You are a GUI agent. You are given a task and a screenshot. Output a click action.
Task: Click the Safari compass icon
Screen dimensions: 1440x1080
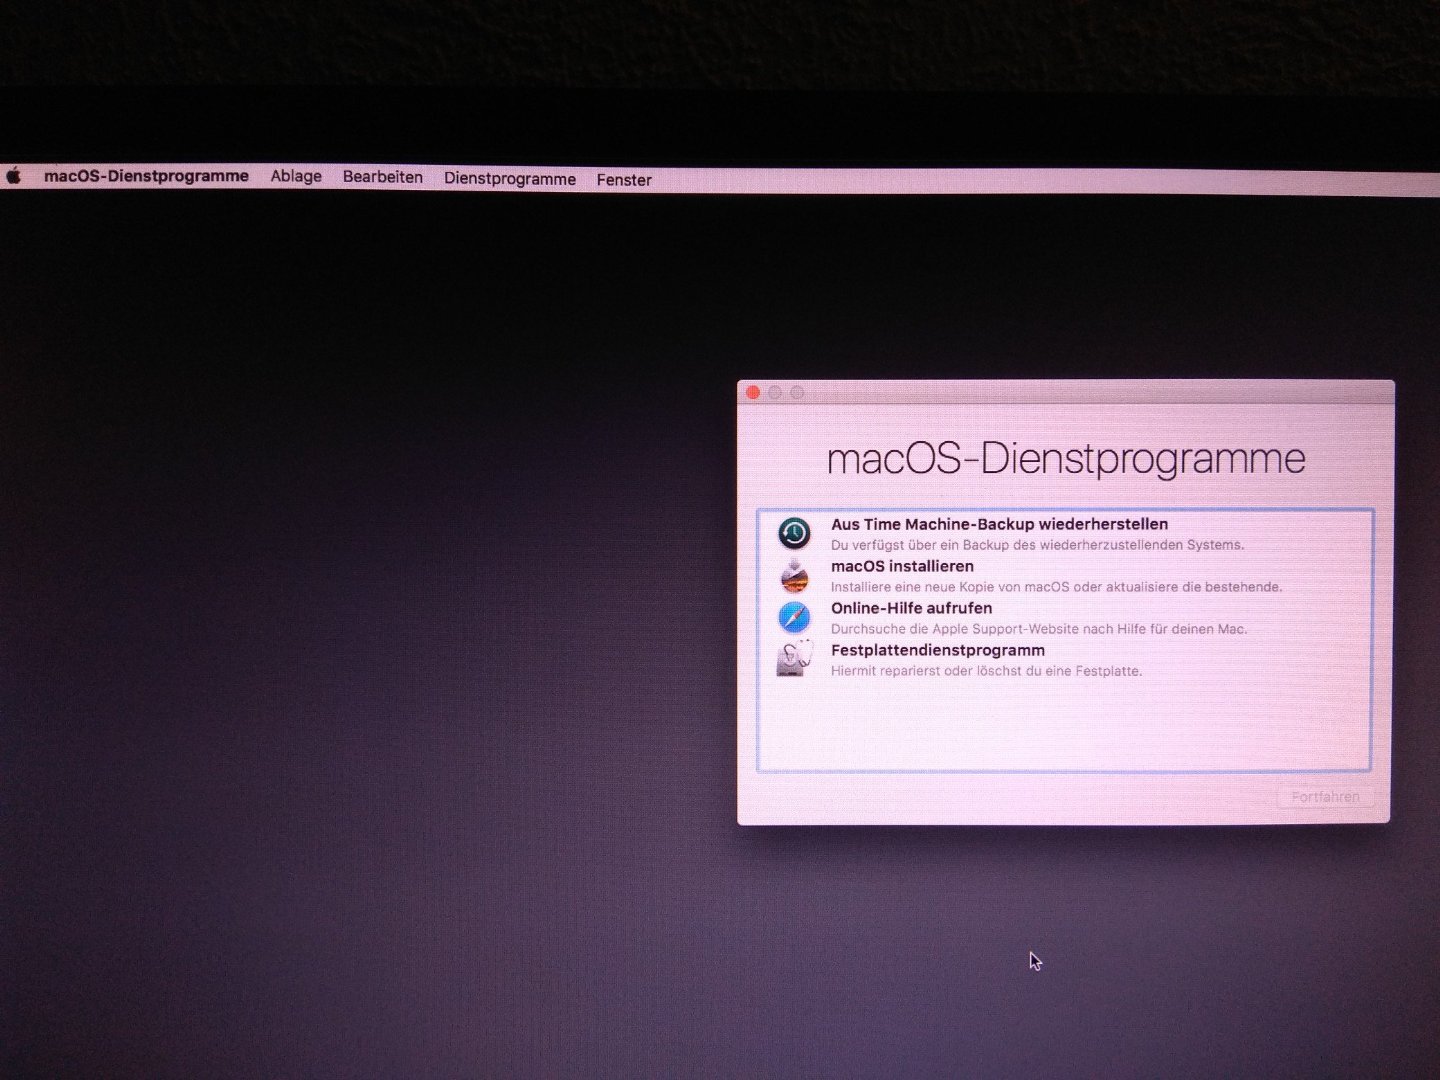(x=794, y=617)
